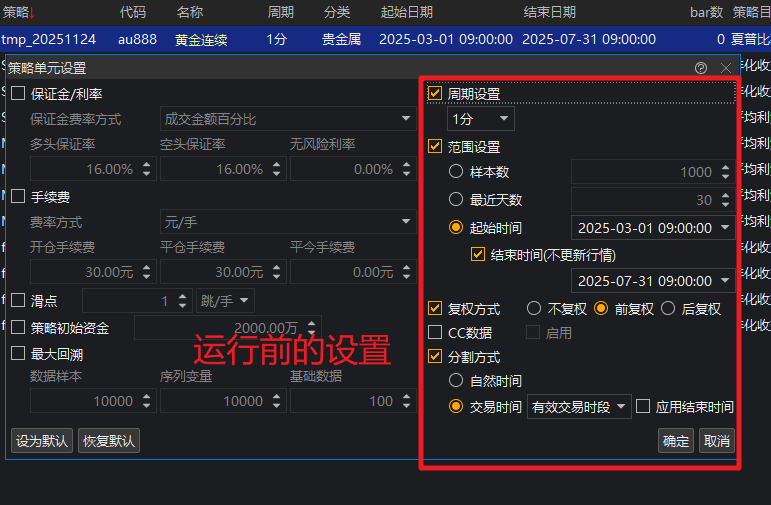Select the 样本数 radio button
Viewport: 771px width, 505px height.
[x=456, y=172]
